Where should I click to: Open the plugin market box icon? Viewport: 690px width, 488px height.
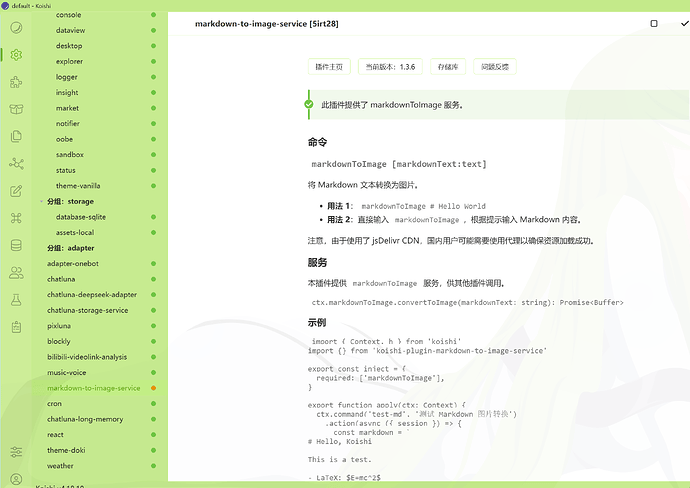tap(16, 109)
